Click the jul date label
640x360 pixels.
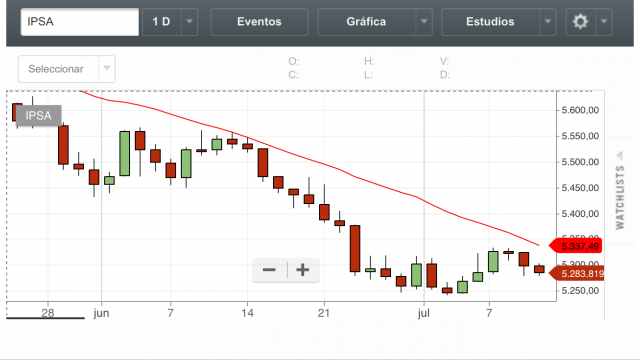[424, 313]
